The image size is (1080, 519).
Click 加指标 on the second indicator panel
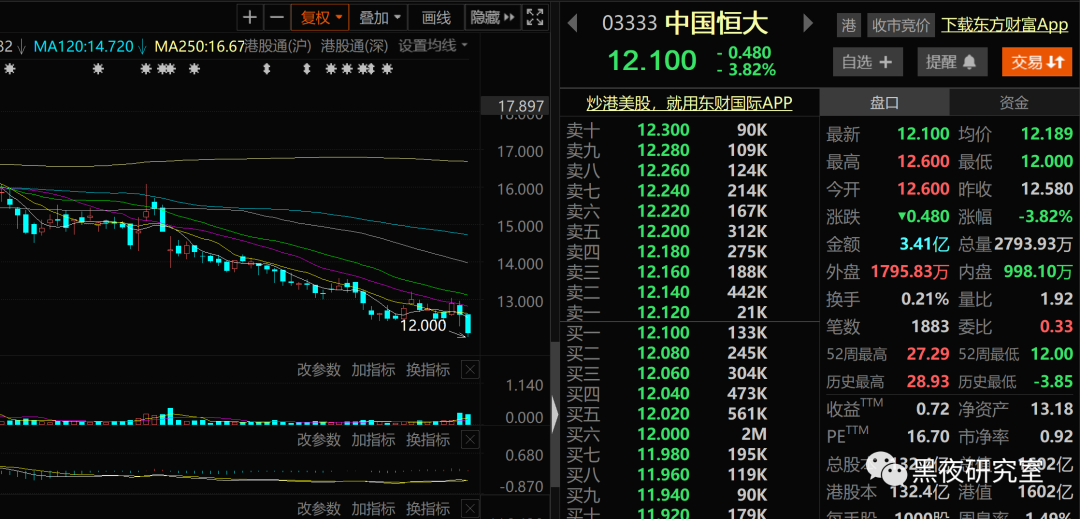click(x=373, y=439)
